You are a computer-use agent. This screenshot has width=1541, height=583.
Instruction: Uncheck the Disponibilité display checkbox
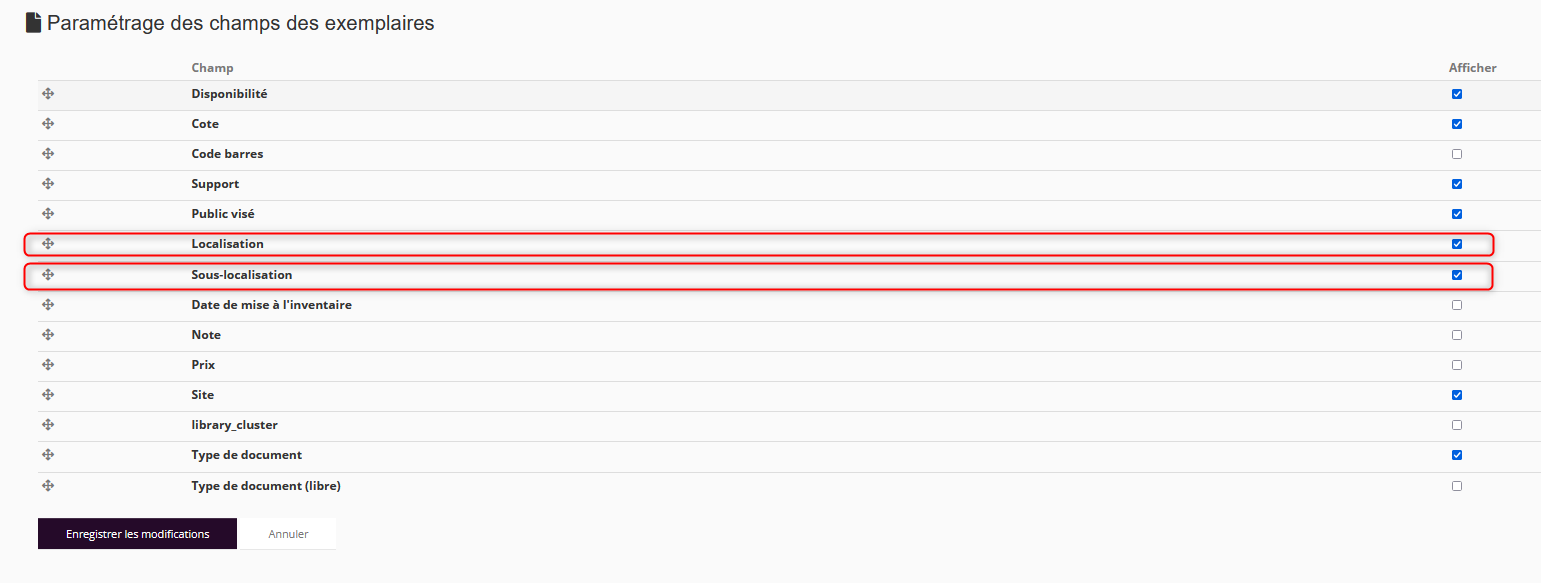click(x=1456, y=94)
